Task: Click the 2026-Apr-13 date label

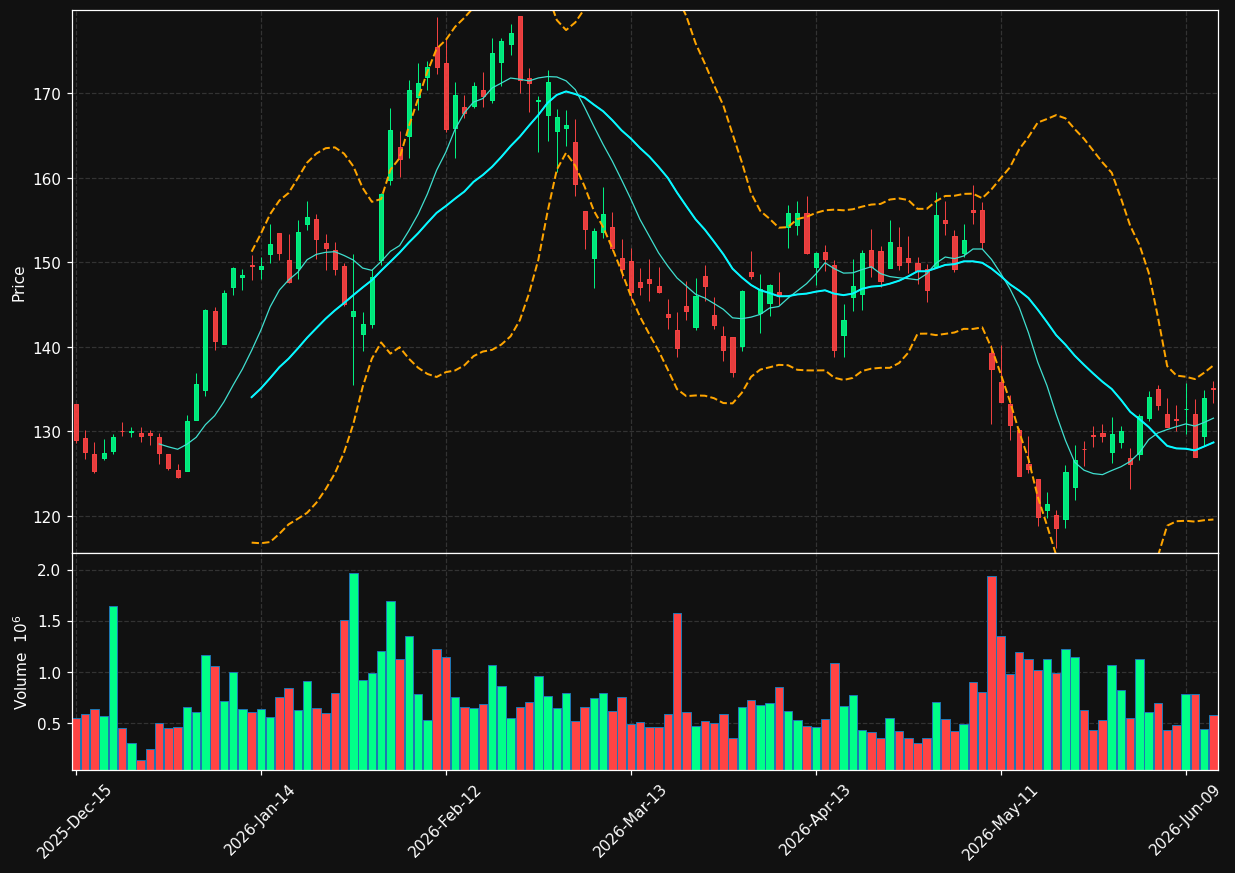Action: coord(815,821)
